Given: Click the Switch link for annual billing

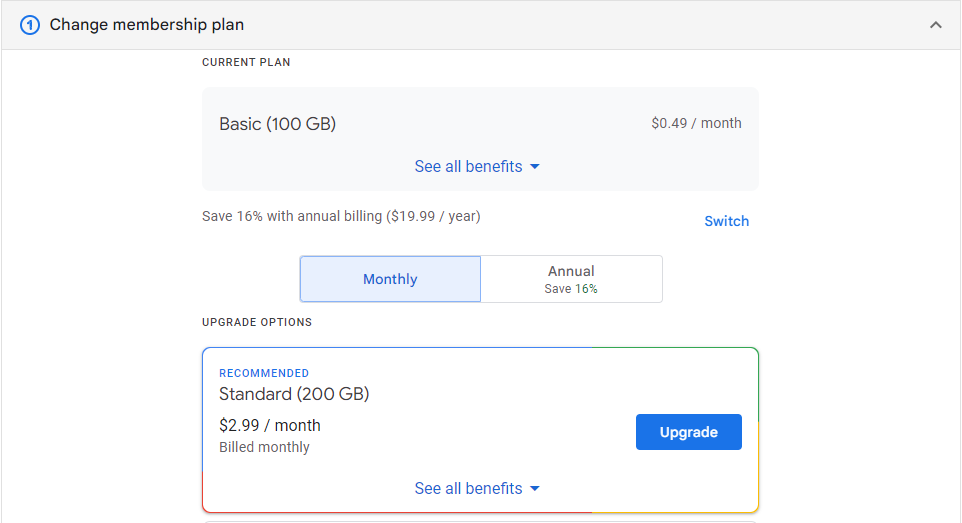Looking at the screenshot, I should point(726,221).
